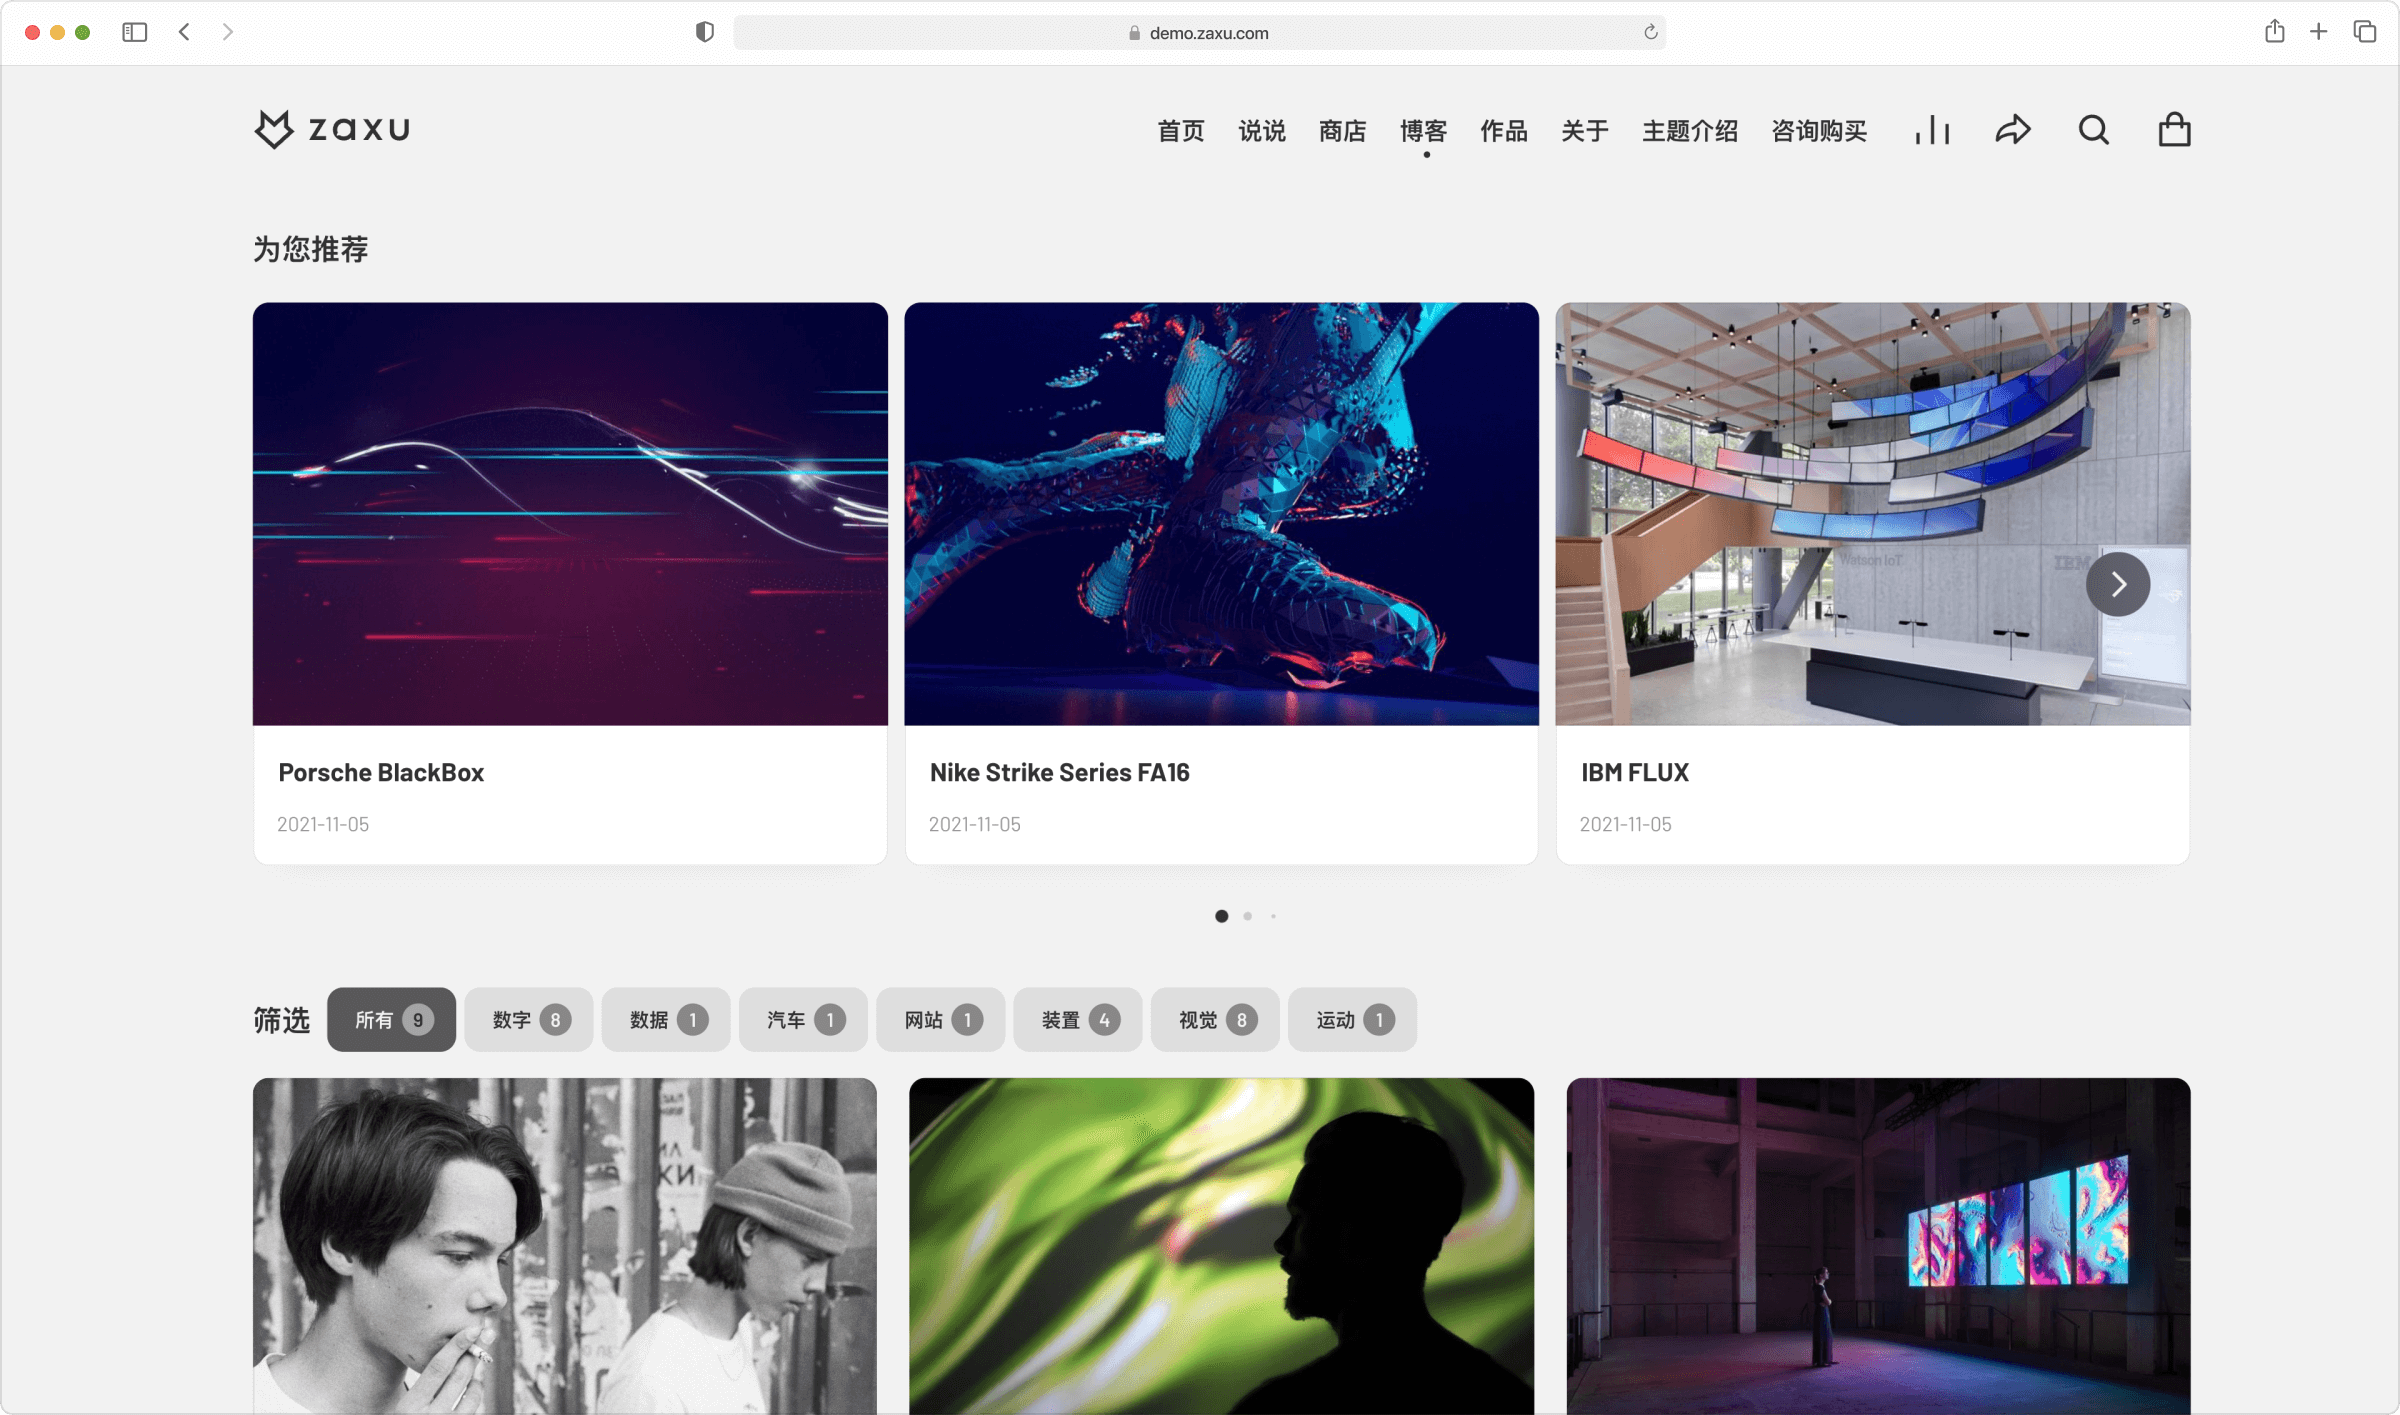Jump to second carousel page dot

click(1247, 916)
